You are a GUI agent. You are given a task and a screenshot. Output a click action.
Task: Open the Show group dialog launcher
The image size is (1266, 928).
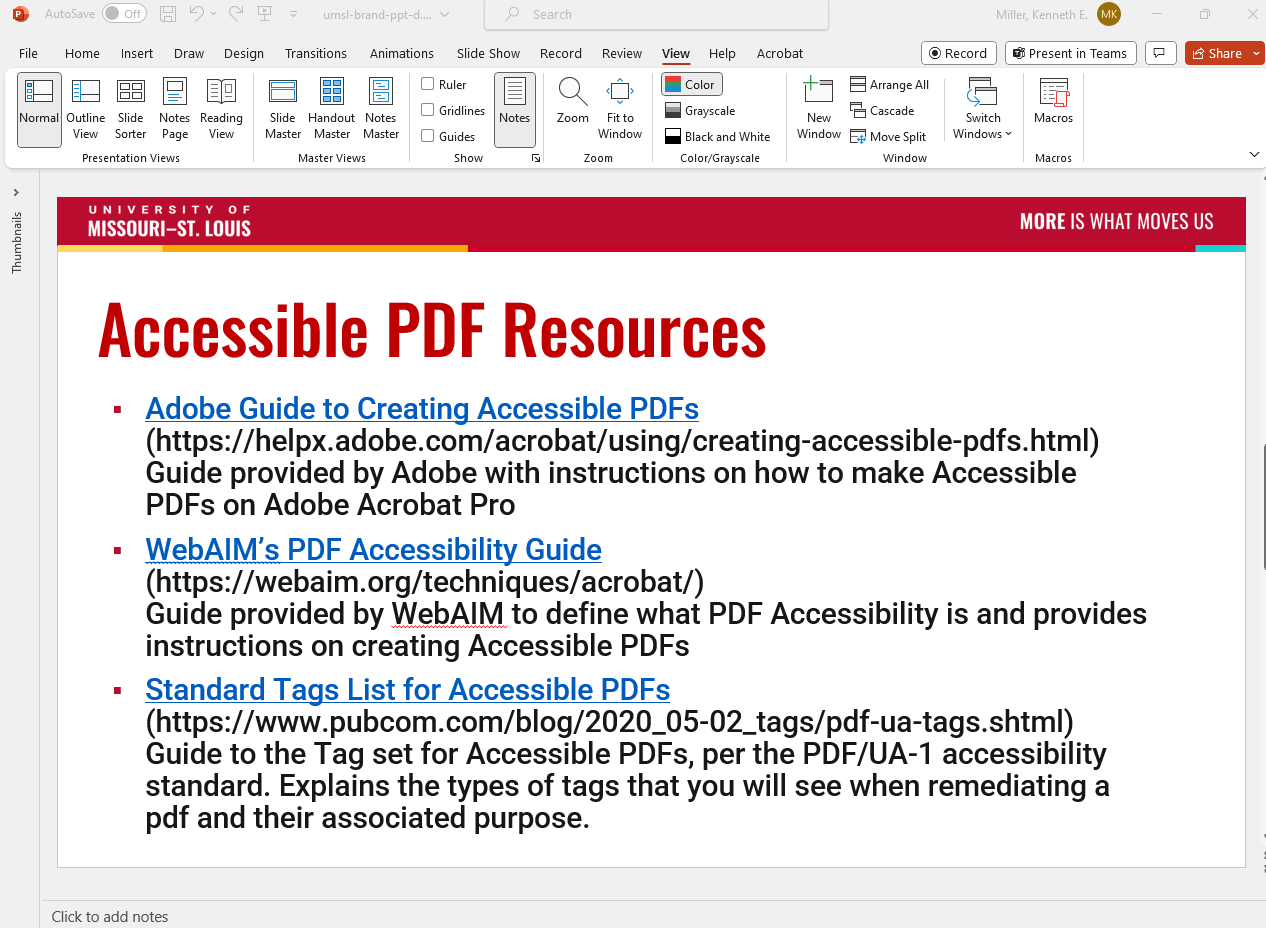pyautogui.click(x=536, y=158)
